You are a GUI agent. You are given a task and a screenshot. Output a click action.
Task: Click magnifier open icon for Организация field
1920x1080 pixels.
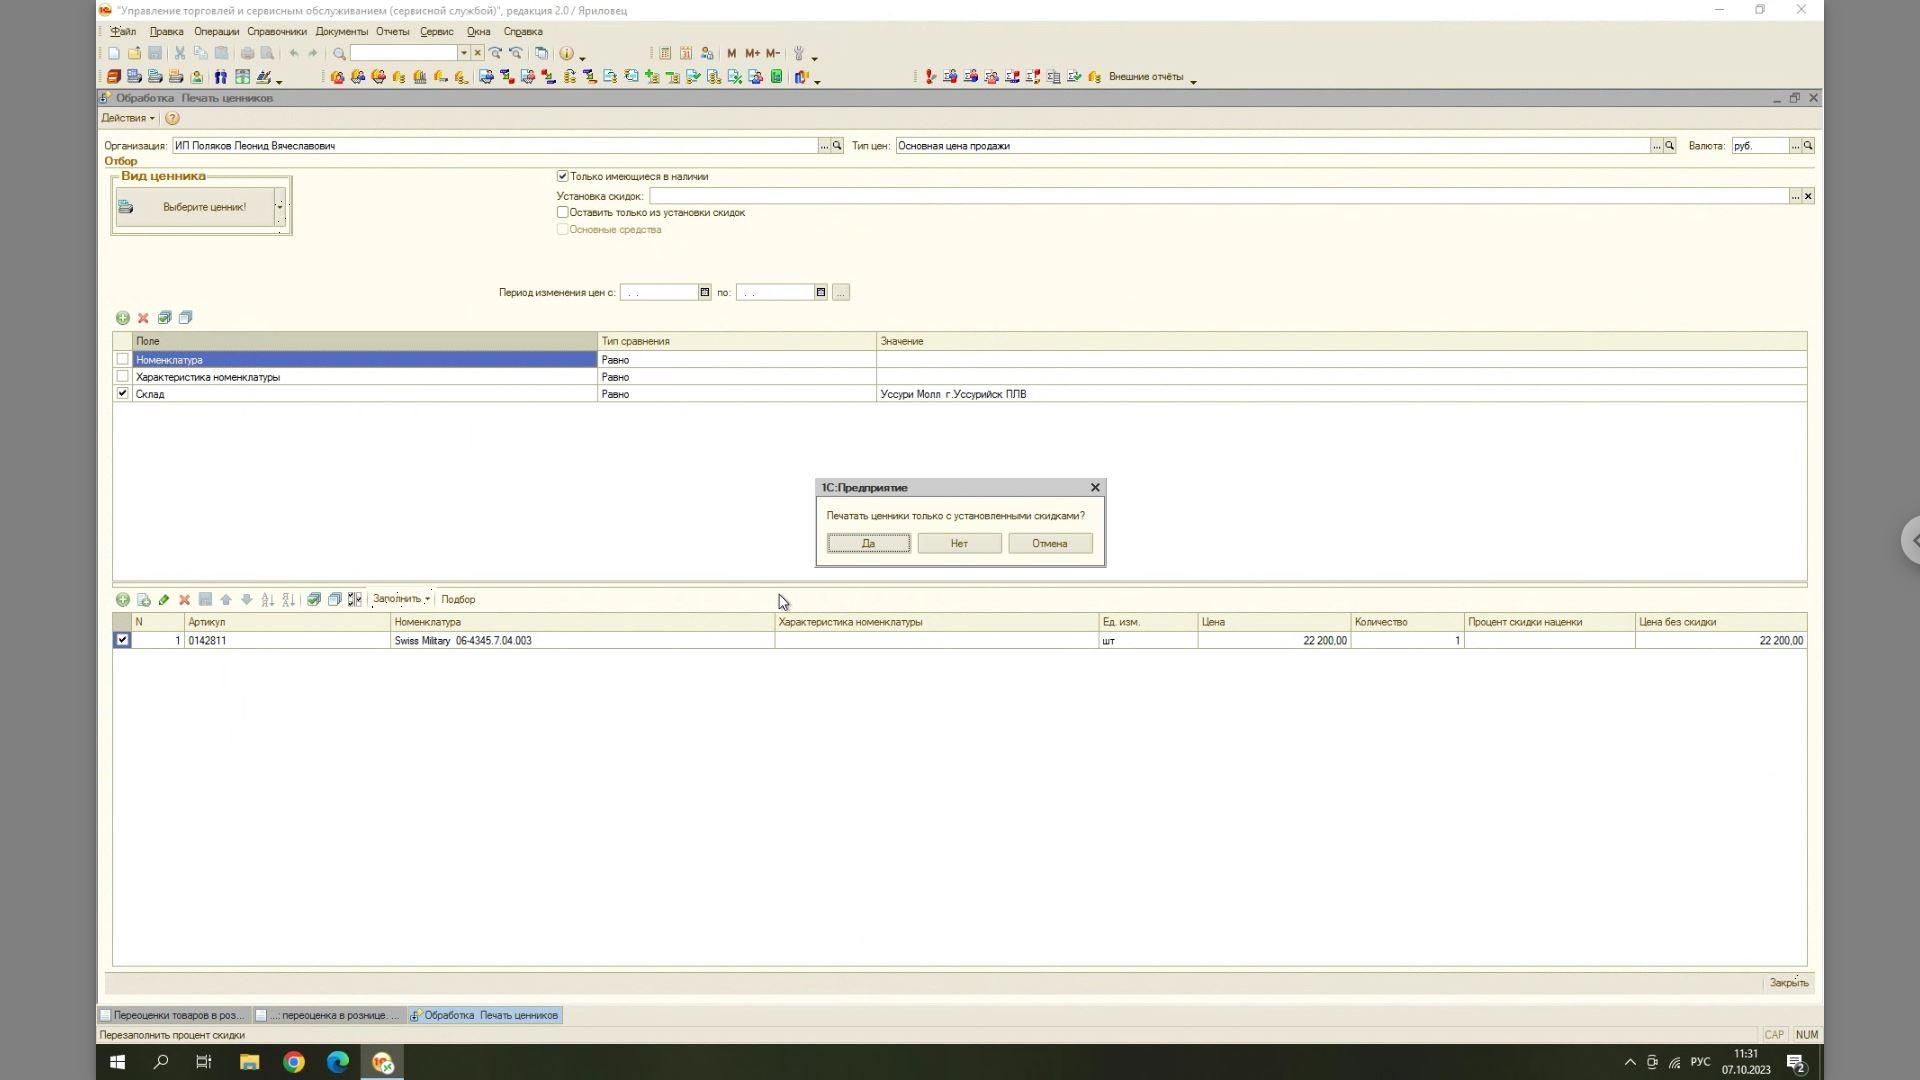837,146
